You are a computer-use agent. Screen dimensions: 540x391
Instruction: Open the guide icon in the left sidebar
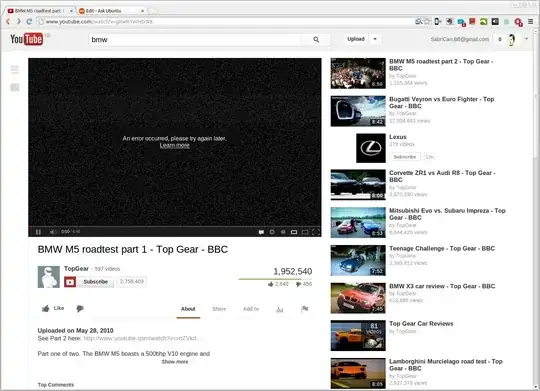click(x=15, y=69)
